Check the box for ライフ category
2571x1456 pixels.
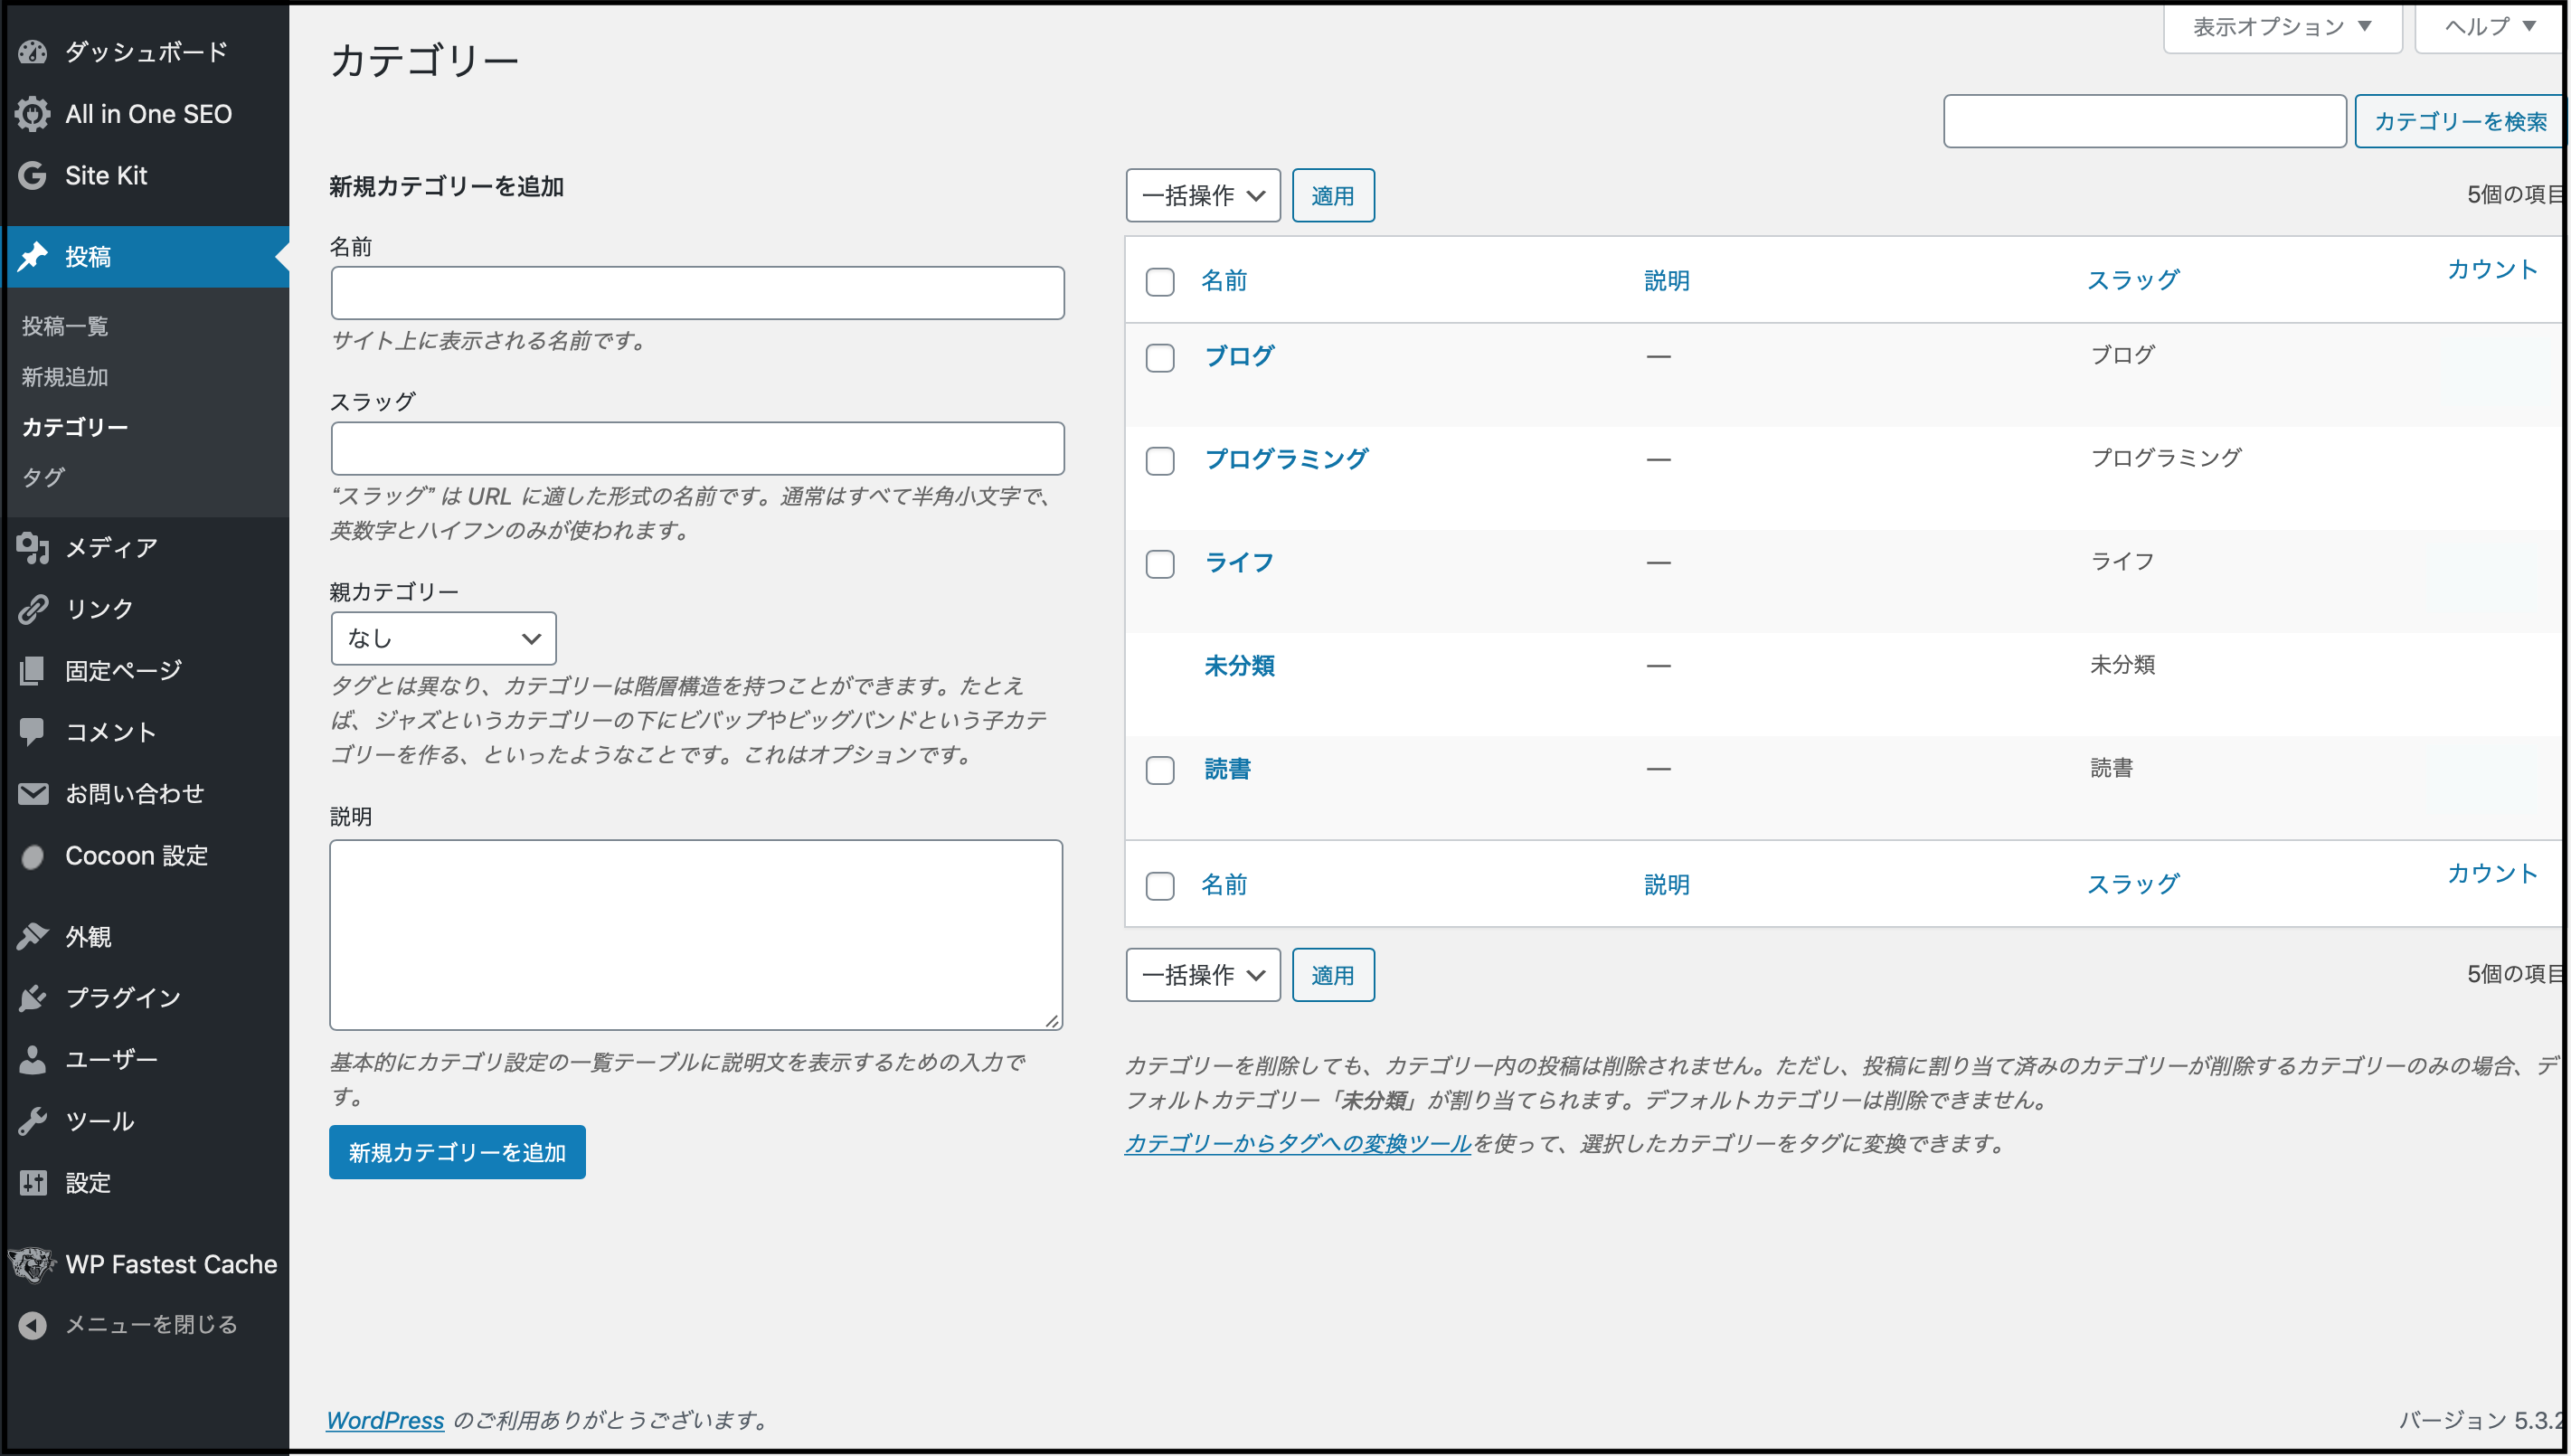[x=1160, y=564]
